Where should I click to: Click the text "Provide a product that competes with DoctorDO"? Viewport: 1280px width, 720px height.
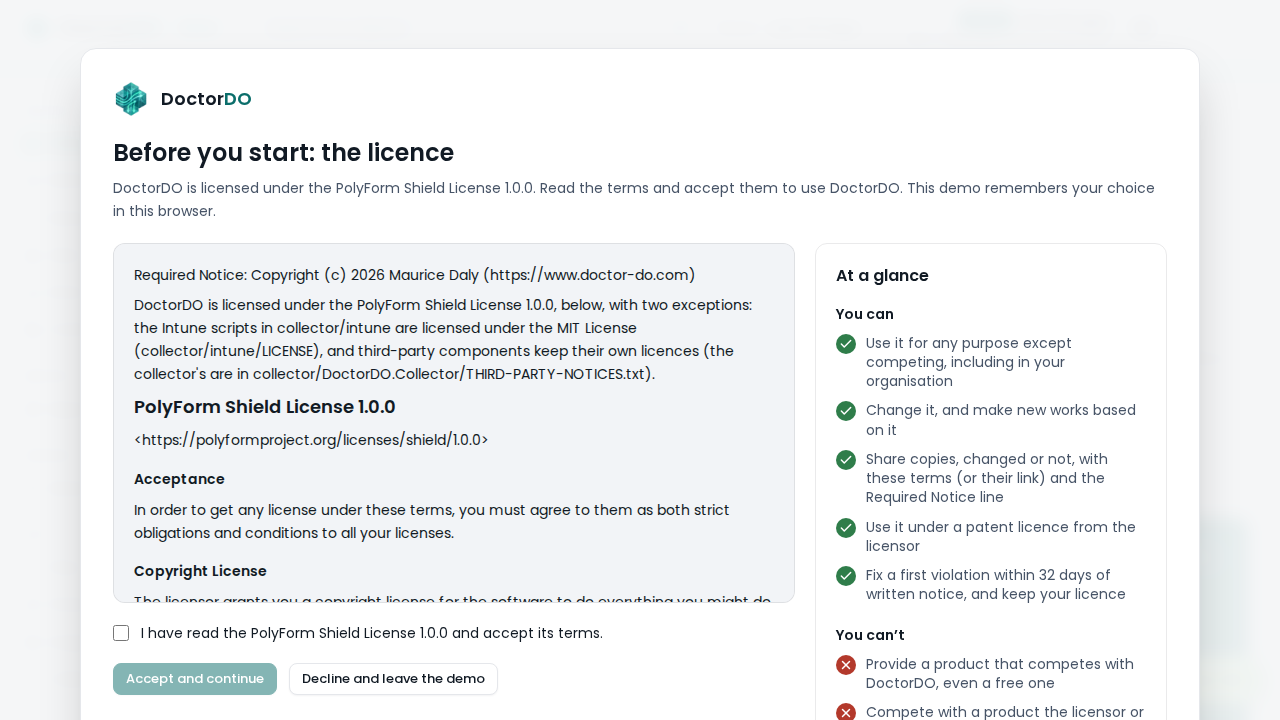[x=1000, y=674]
